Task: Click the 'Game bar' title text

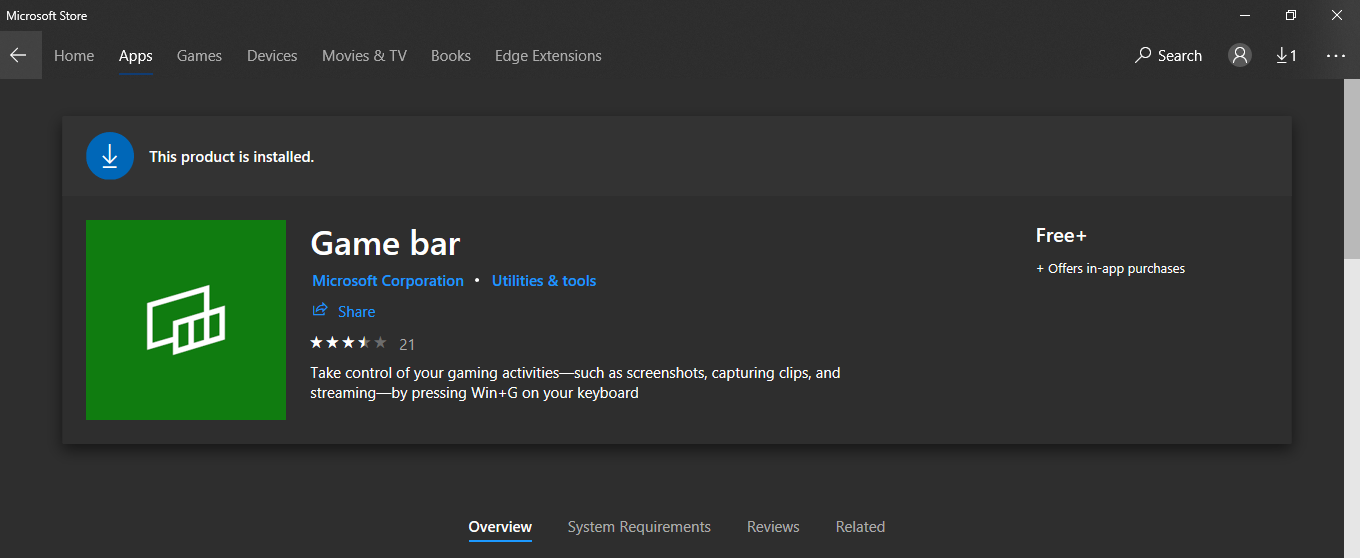Action: point(385,243)
